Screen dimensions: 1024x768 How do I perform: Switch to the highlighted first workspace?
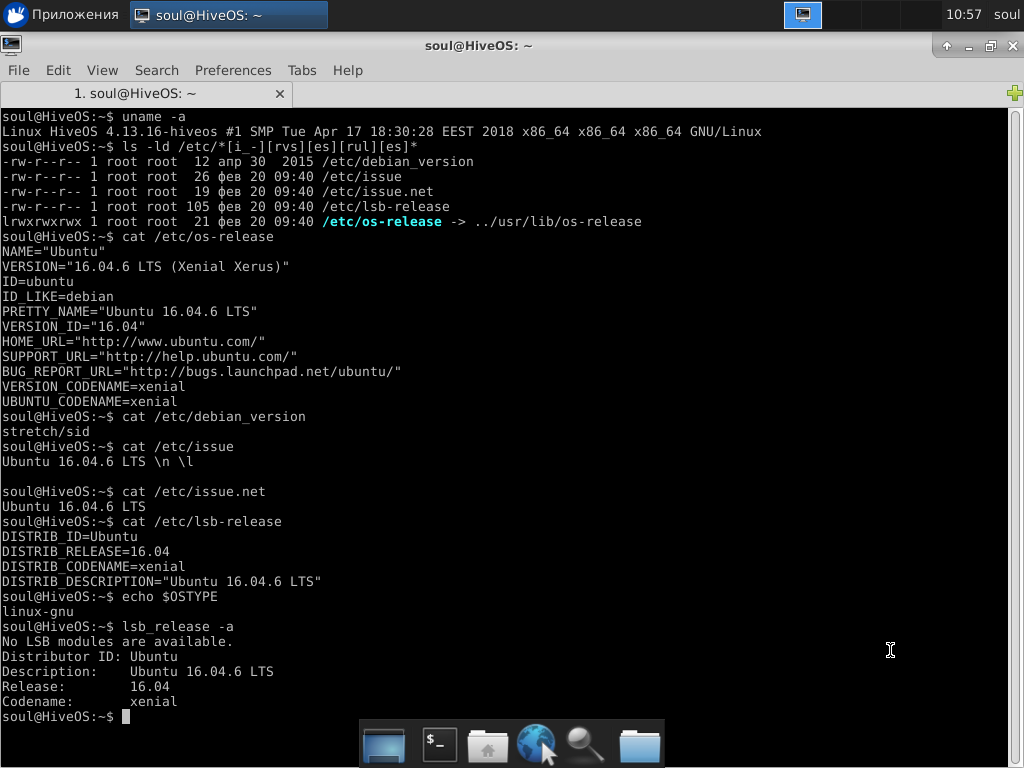click(x=803, y=15)
